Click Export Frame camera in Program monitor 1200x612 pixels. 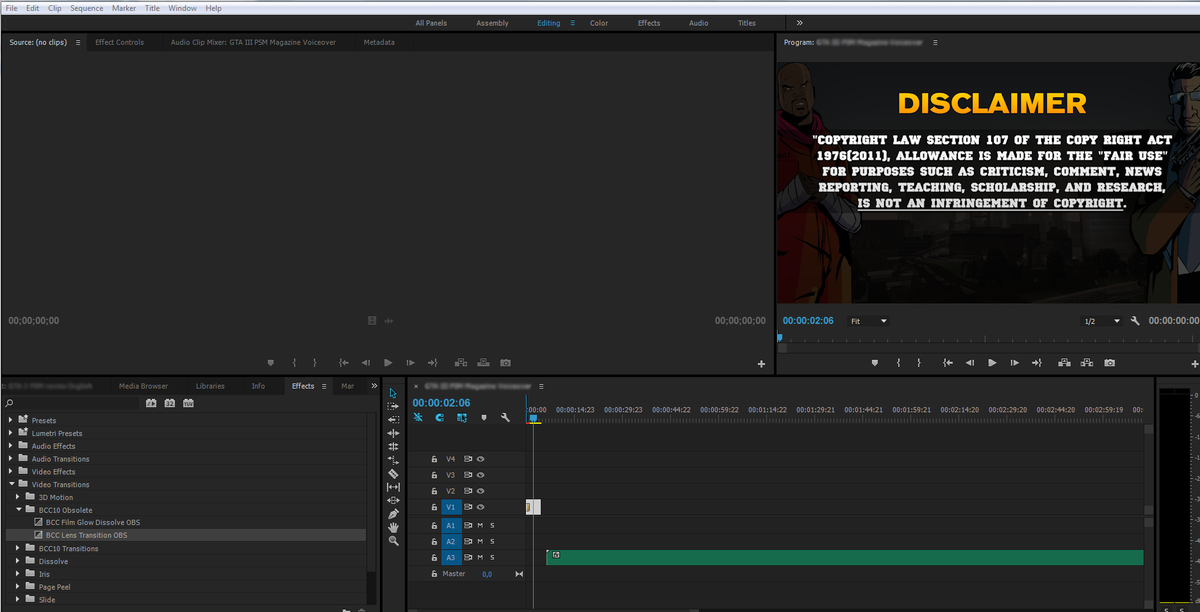(x=1109, y=362)
